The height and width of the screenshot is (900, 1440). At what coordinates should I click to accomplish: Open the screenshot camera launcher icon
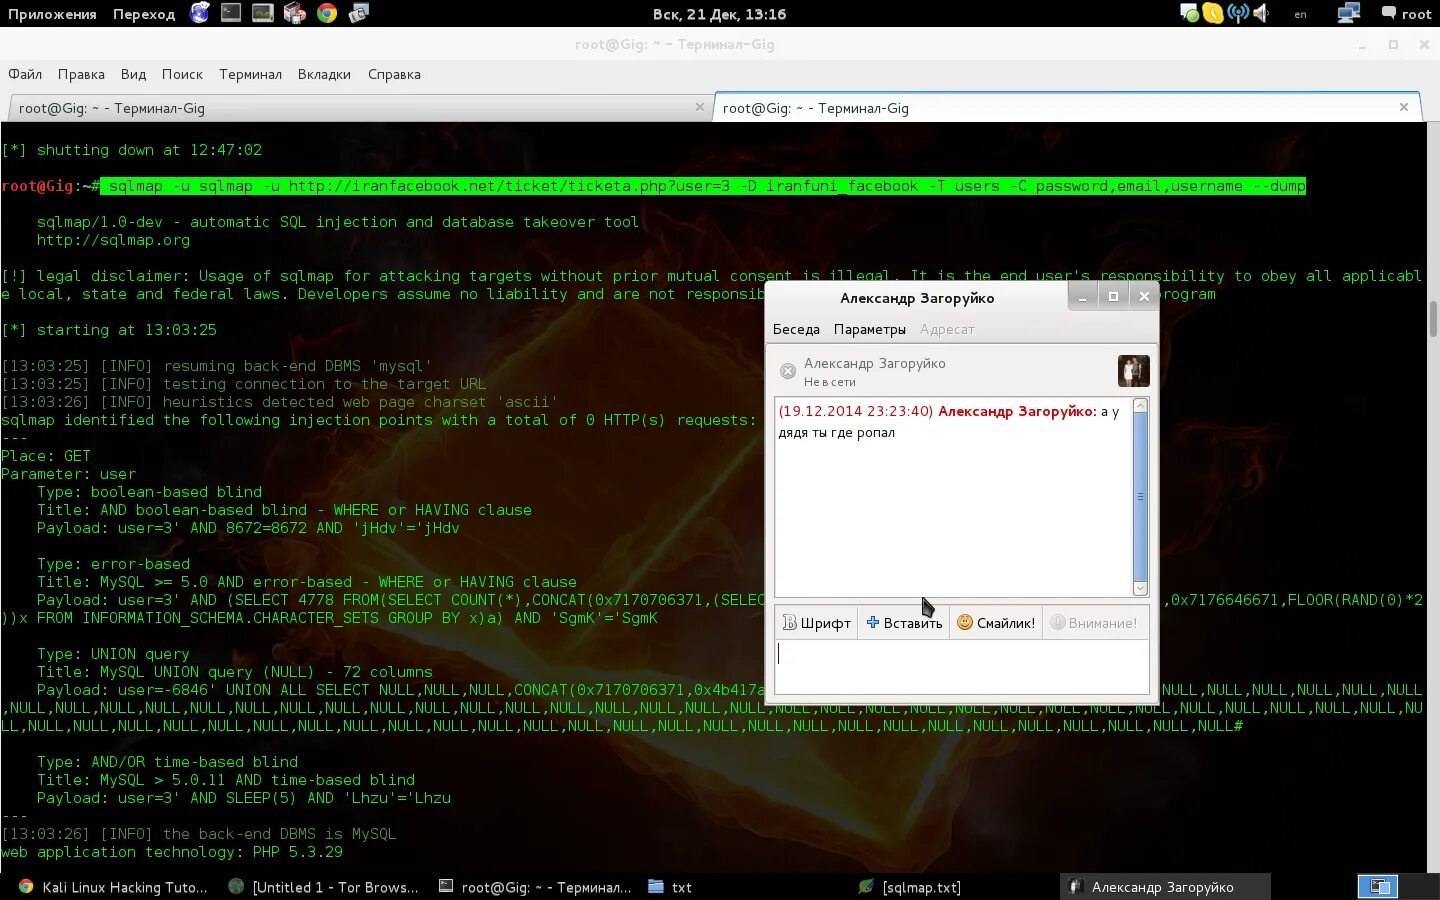[x=359, y=13]
